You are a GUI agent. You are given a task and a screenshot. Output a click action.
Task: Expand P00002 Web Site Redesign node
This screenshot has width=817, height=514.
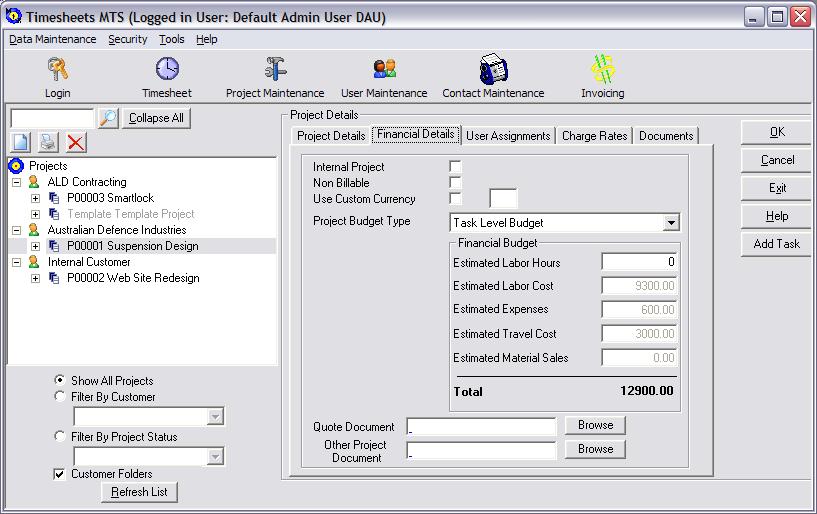point(35,278)
